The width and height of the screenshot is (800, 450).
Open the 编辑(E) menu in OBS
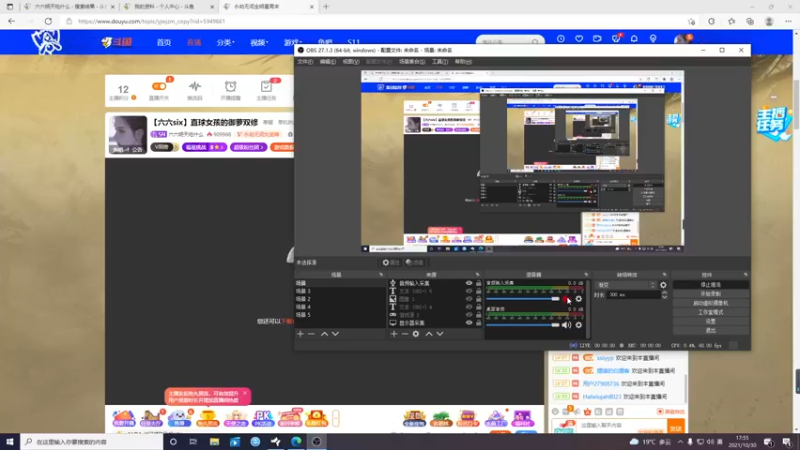(x=328, y=62)
